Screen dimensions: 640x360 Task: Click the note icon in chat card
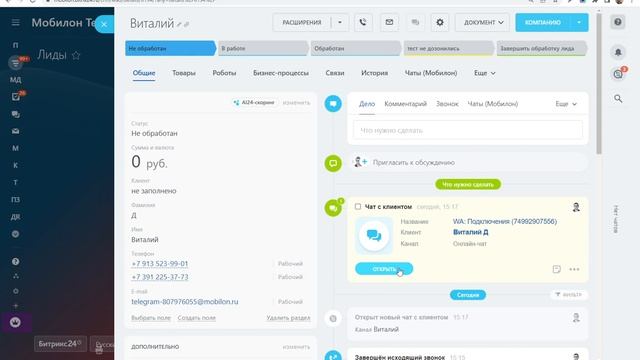[x=556, y=269]
